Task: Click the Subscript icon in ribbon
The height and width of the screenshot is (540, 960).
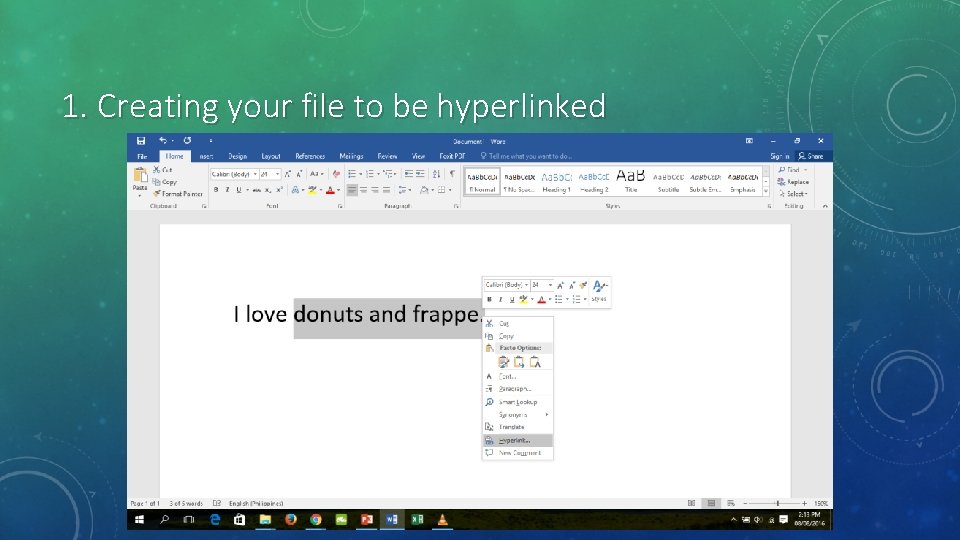Action: point(268,190)
